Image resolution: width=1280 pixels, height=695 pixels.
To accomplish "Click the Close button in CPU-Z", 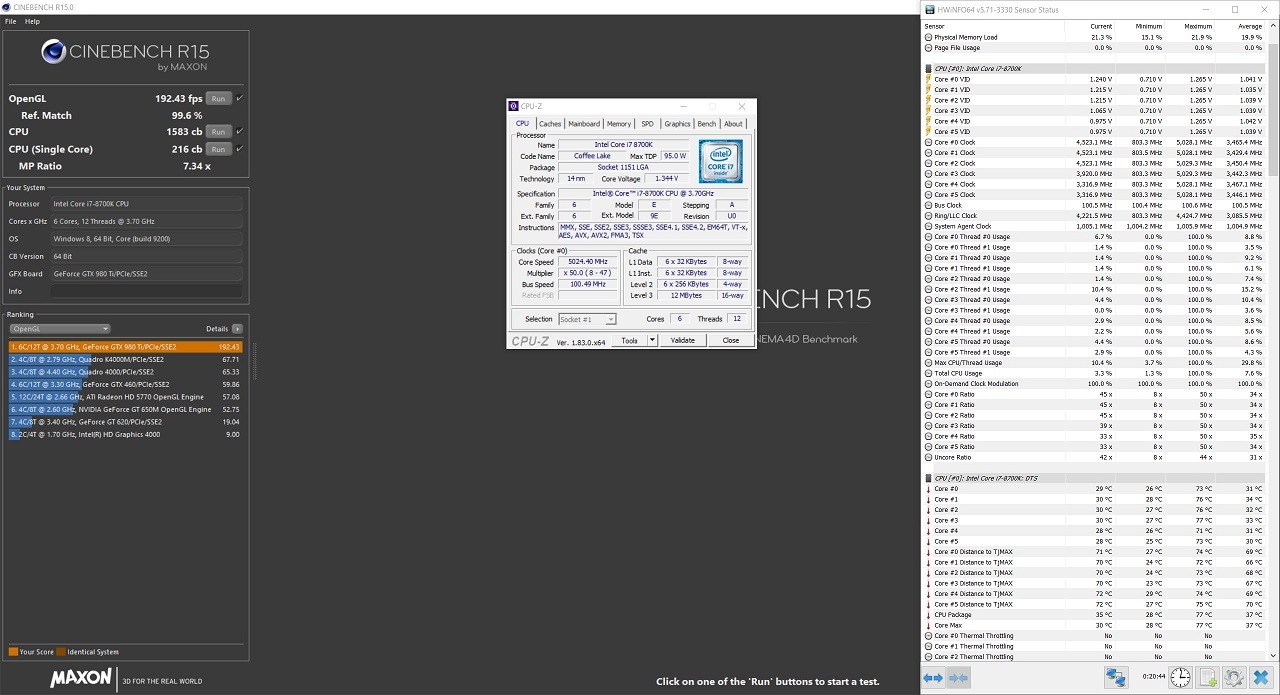I will click(731, 340).
